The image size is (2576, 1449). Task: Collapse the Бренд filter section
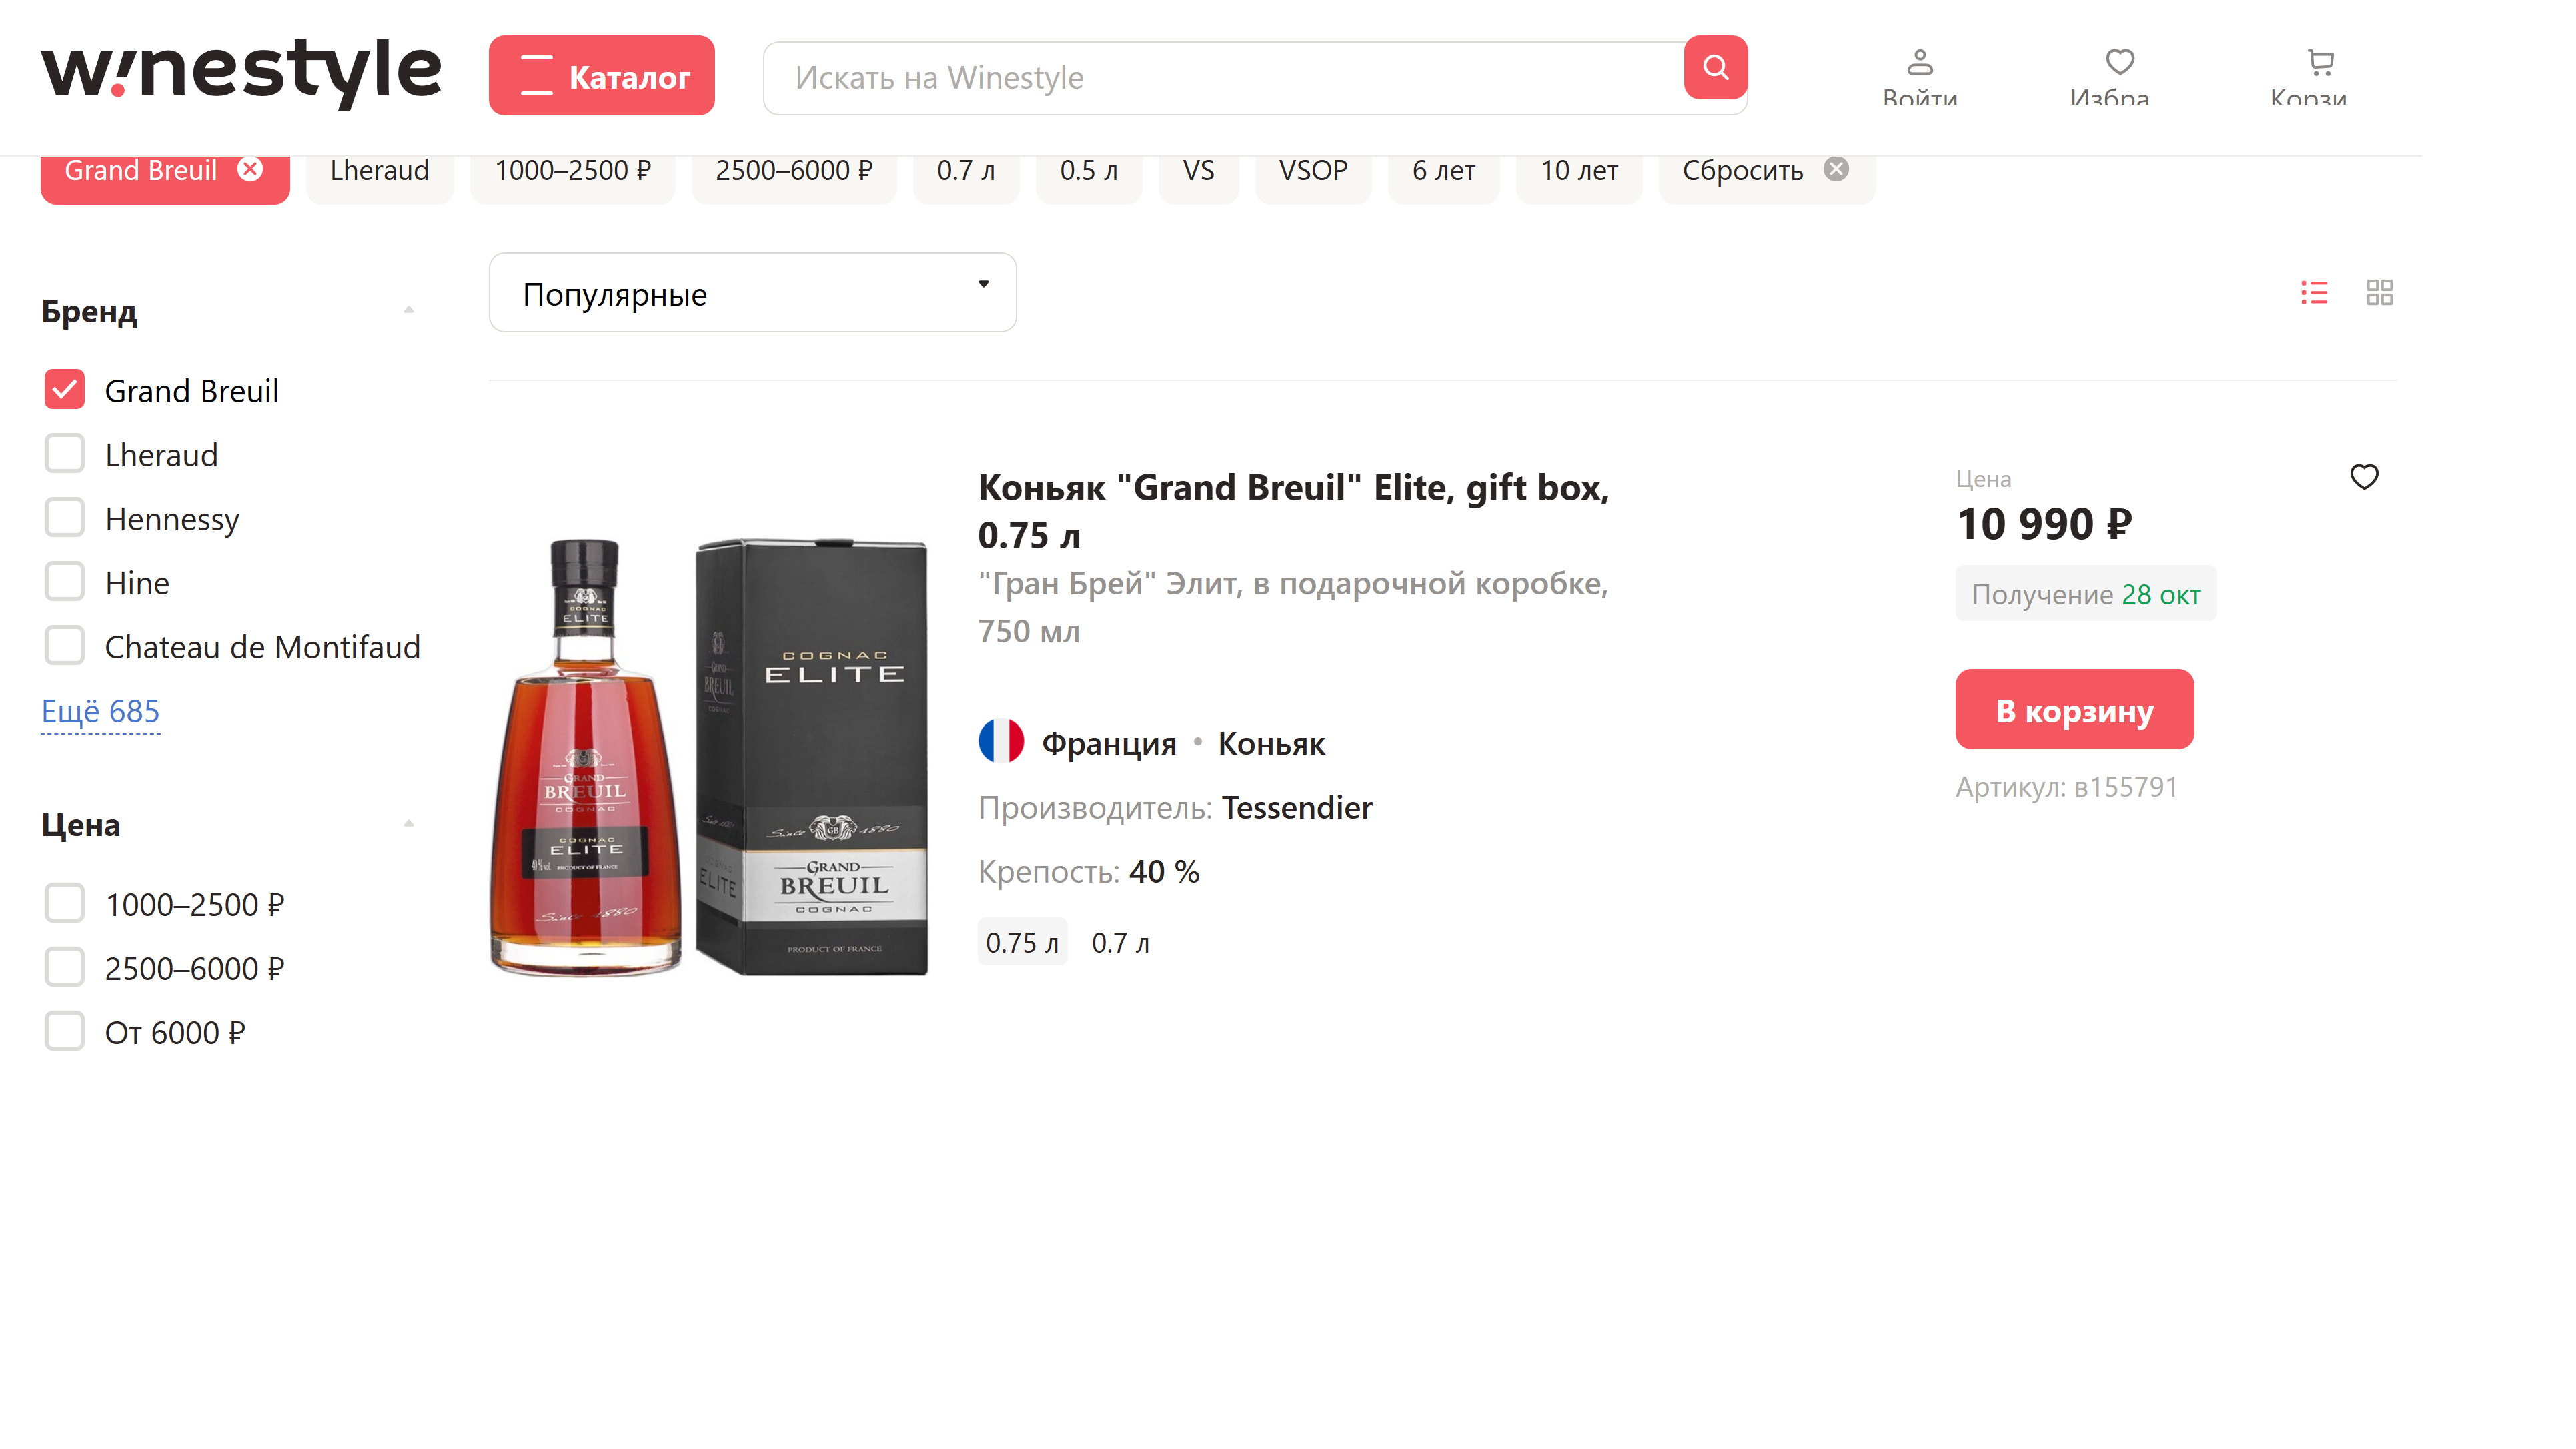(x=408, y=311)
